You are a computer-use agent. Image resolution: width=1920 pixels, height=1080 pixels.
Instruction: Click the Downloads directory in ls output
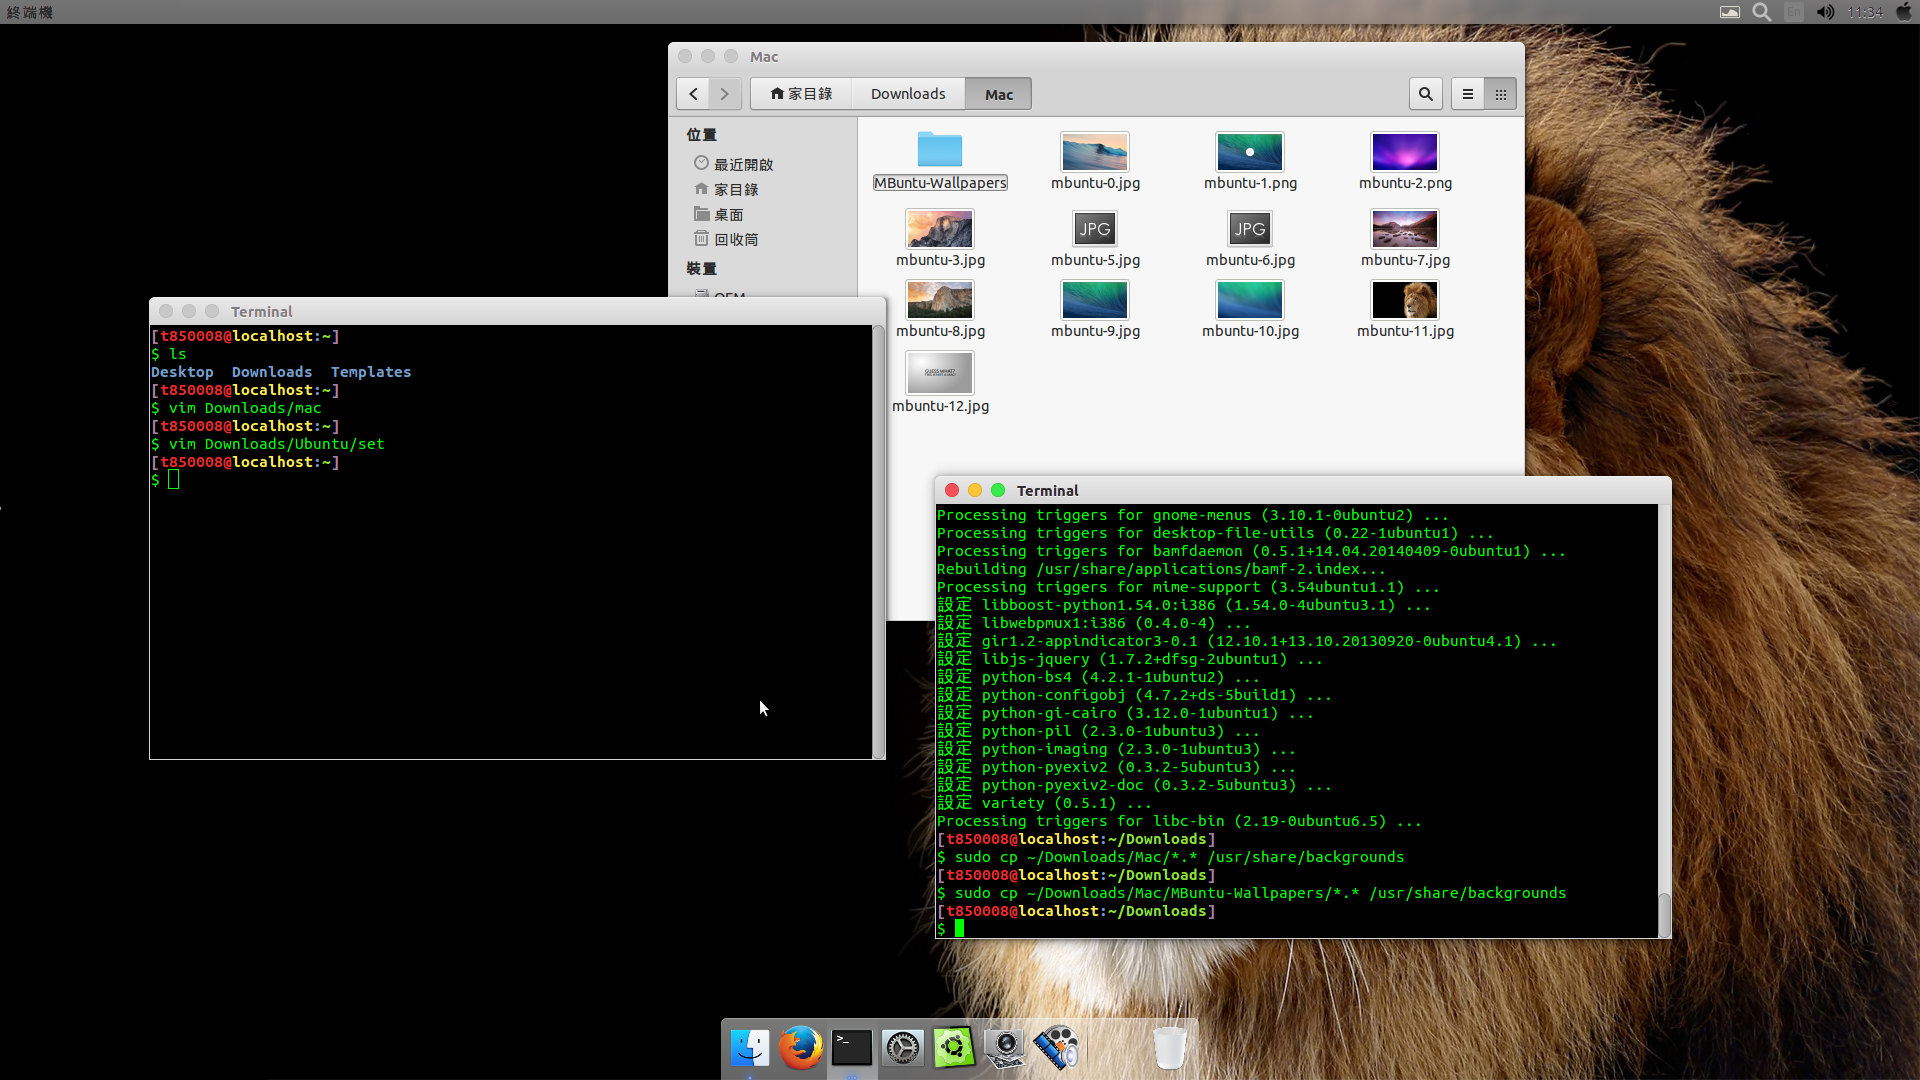[272, 372]
